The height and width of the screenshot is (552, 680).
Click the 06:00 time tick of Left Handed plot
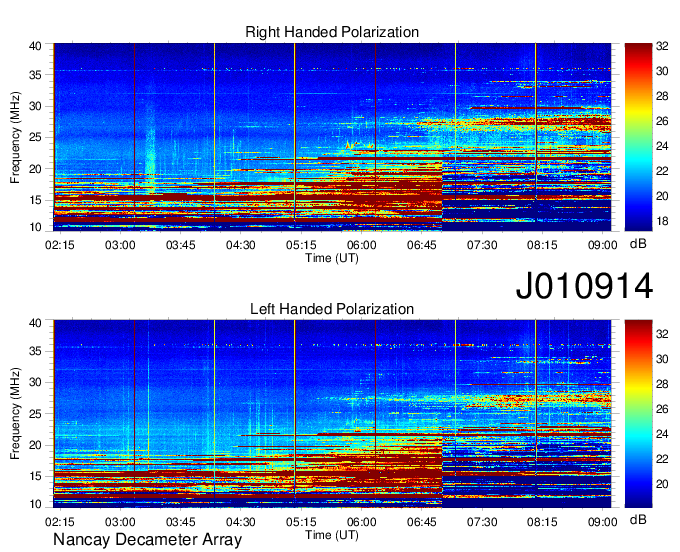361,522
